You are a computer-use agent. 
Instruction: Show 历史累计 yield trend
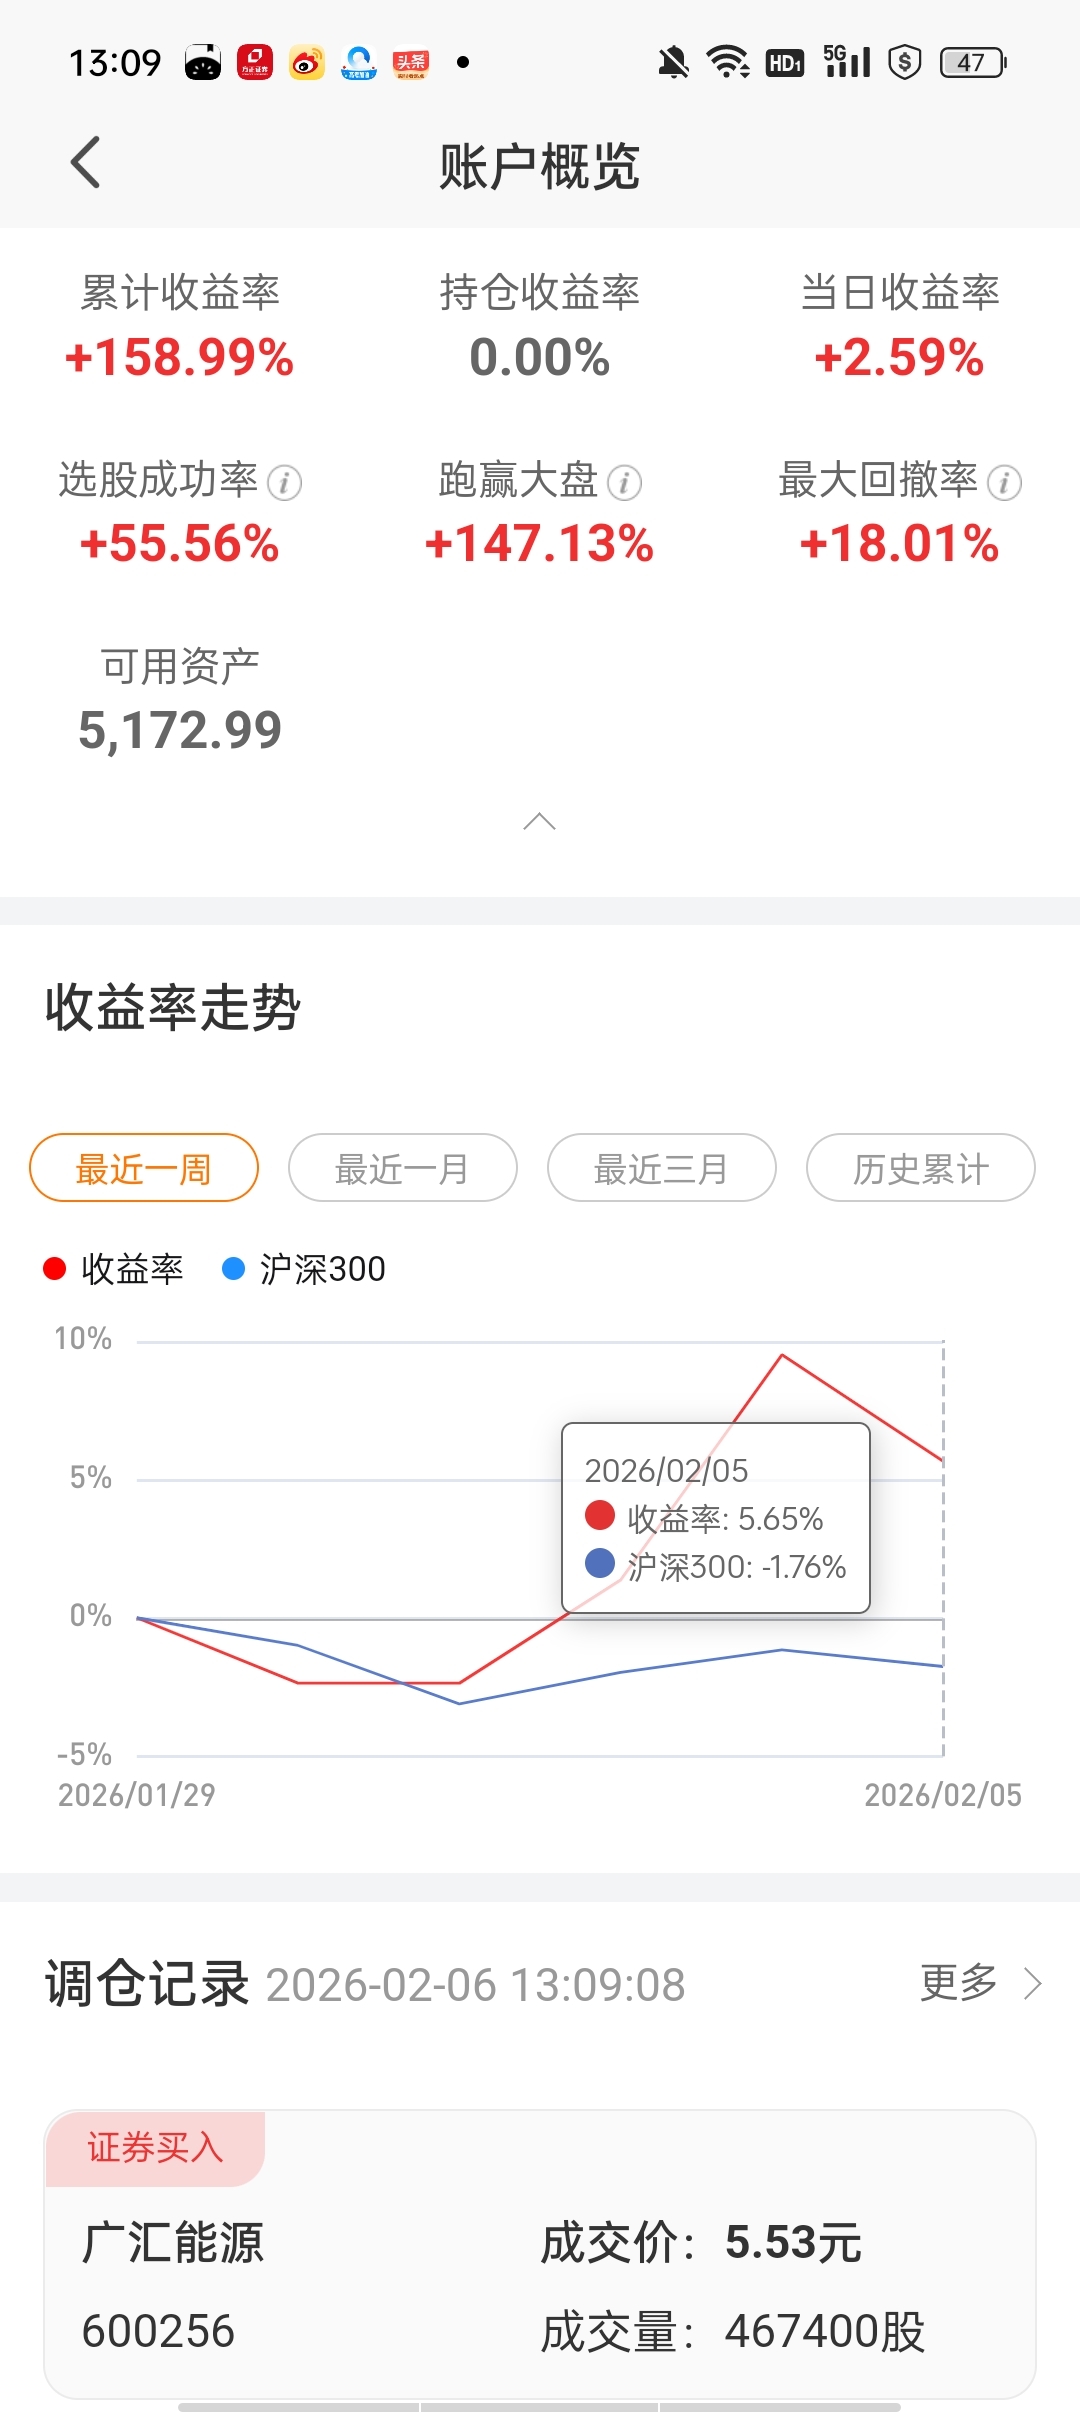pos(920,1168)
